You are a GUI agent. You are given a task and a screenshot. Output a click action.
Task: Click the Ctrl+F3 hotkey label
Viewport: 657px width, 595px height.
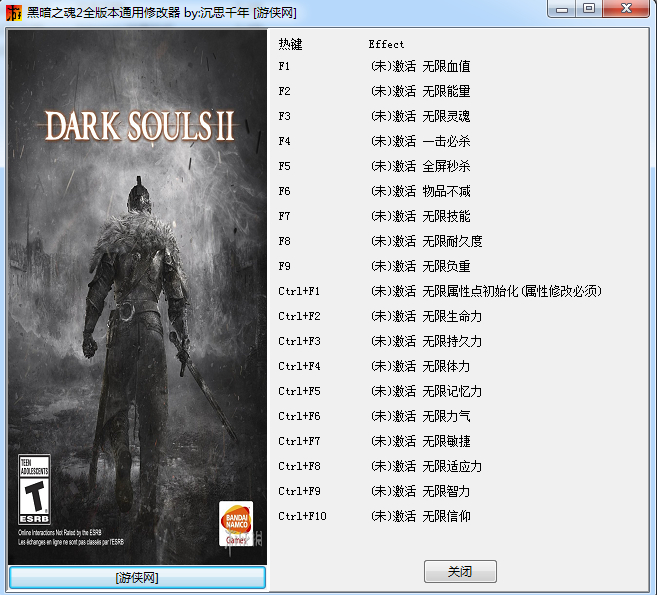click(x=299, y=341)
